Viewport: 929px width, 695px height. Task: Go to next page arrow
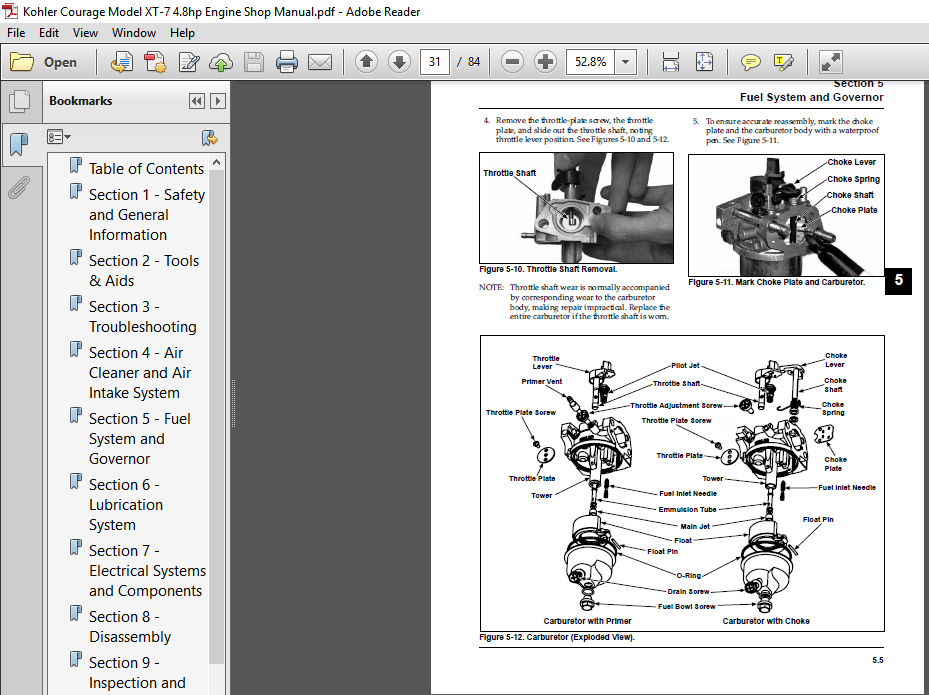click(399, 61)
